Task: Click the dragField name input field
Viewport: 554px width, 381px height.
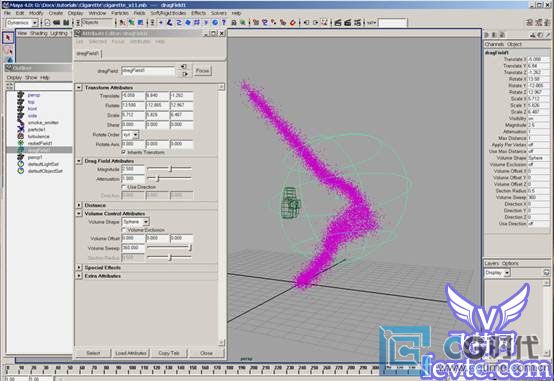Action: 148,71
